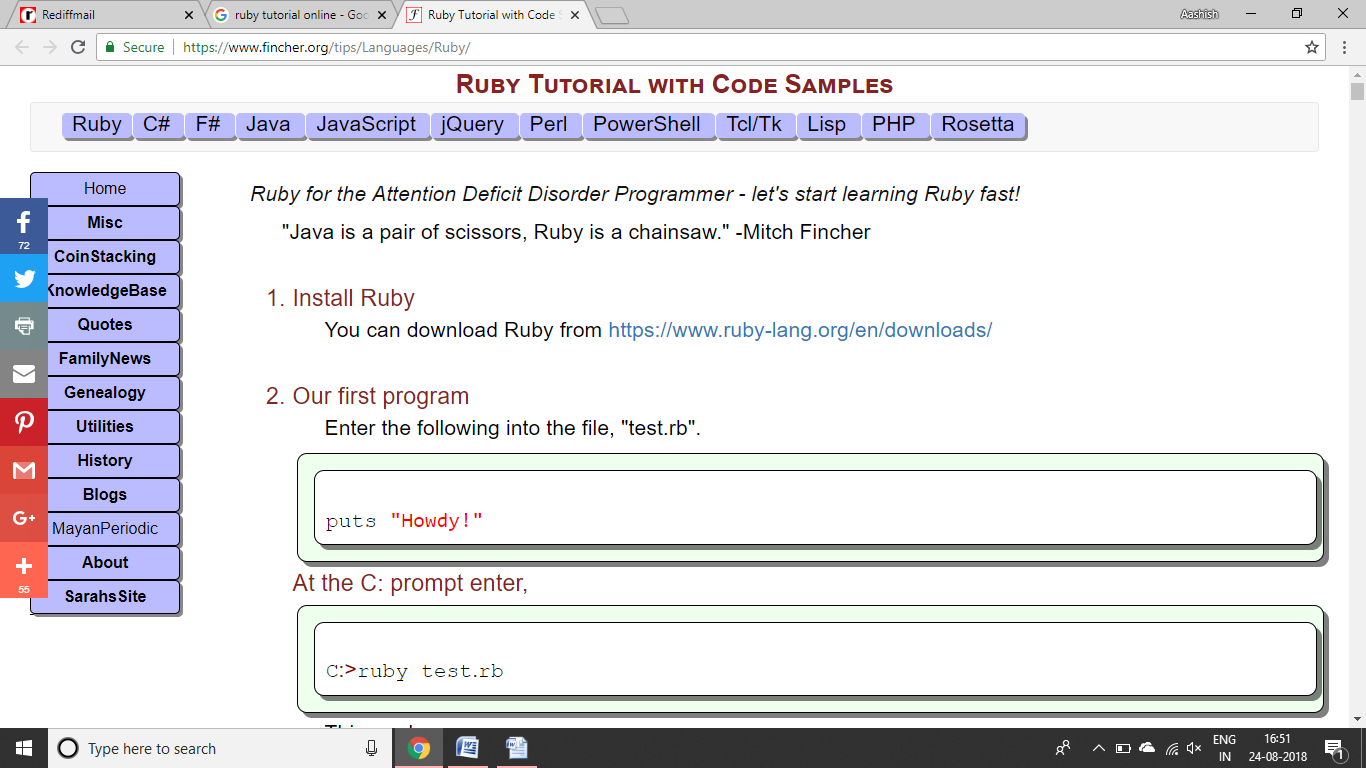Open the Home sidebar button
The height and width of the screenshot is (768, 1366).
[105, 188]
